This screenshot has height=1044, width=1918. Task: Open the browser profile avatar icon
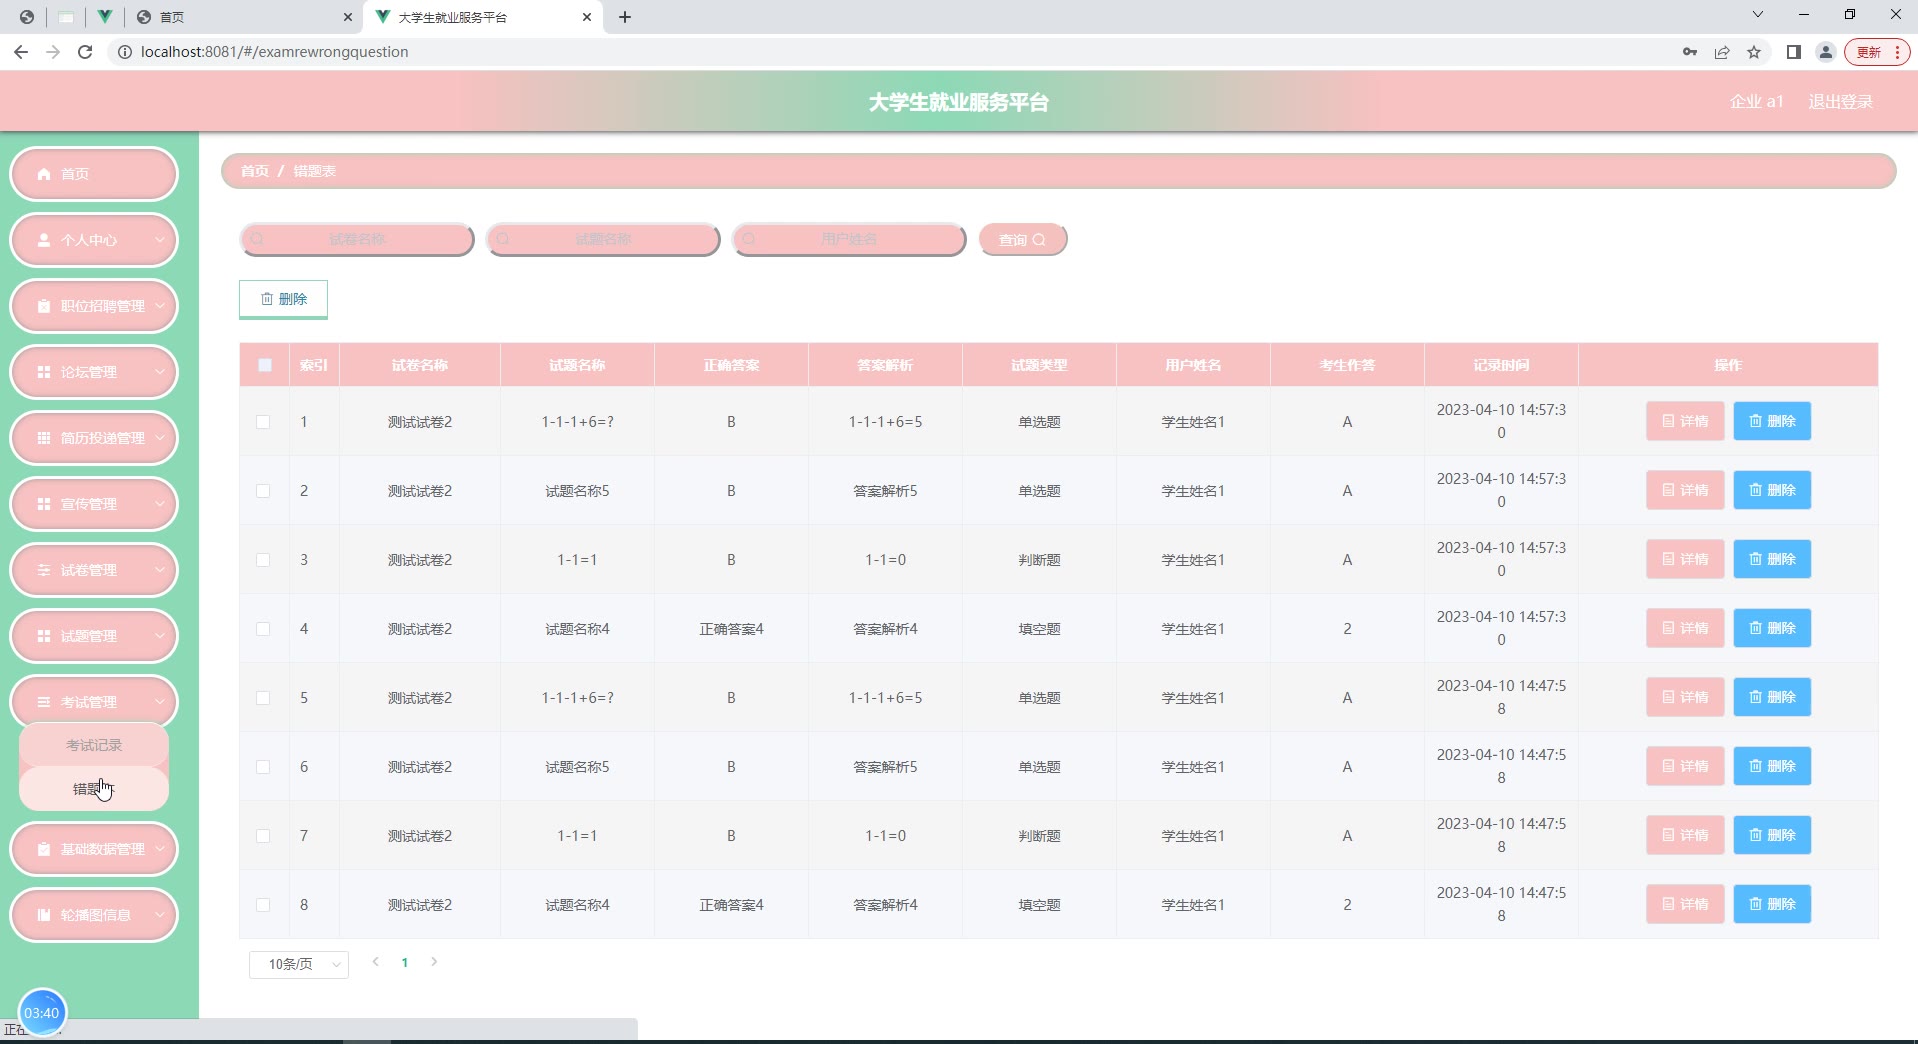click(1826, 52)
